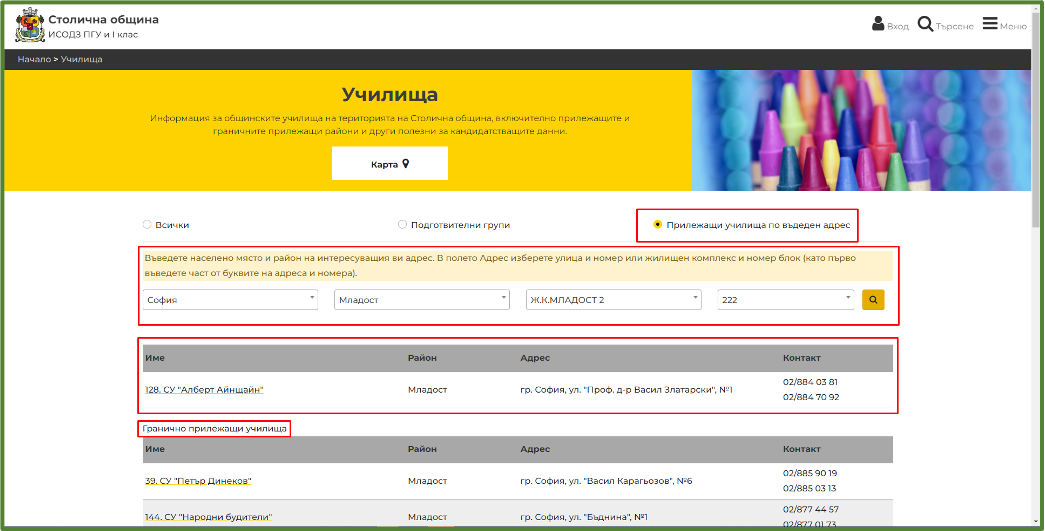Go to Начало in breadcrumb
This screenshot has height=531, width=1045.
(x=34, y=59)
